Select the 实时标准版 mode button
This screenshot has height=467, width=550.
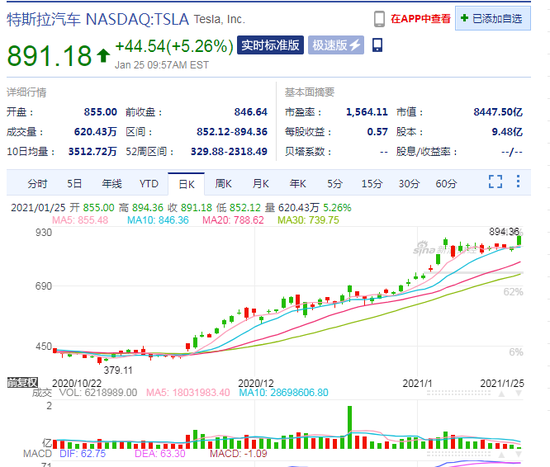point(270,45)
